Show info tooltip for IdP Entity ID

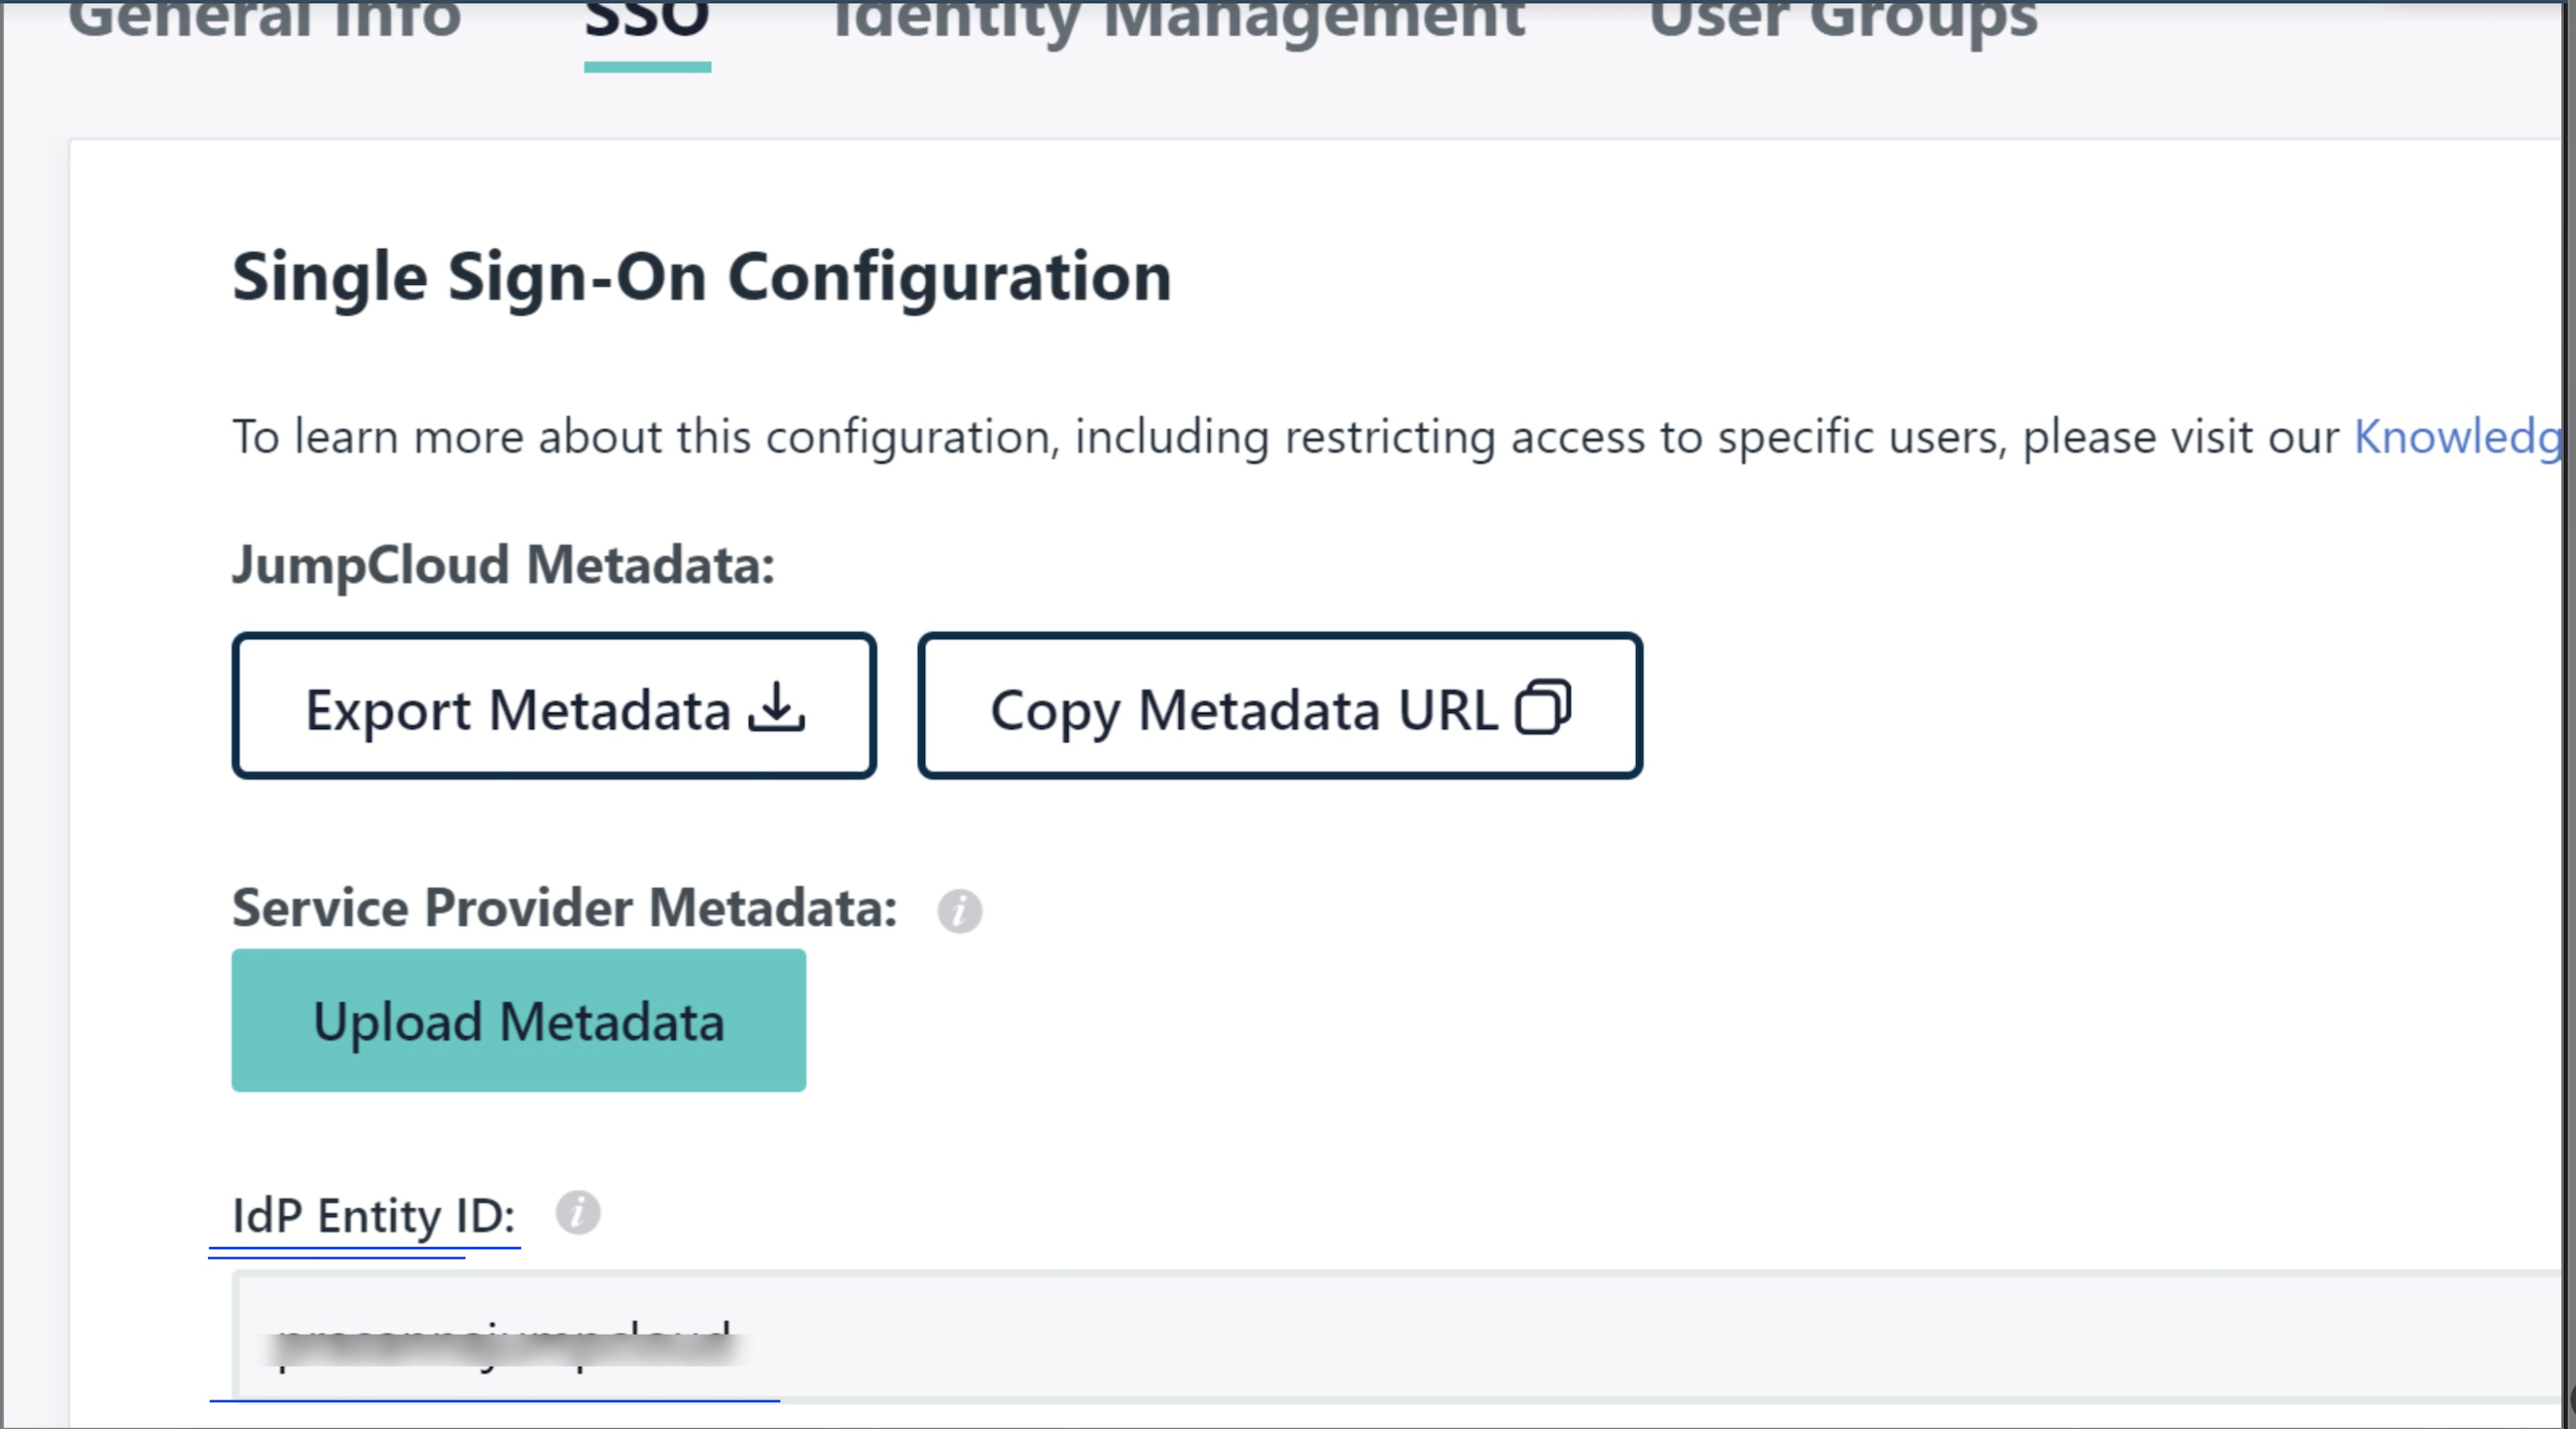[578, 1214]
